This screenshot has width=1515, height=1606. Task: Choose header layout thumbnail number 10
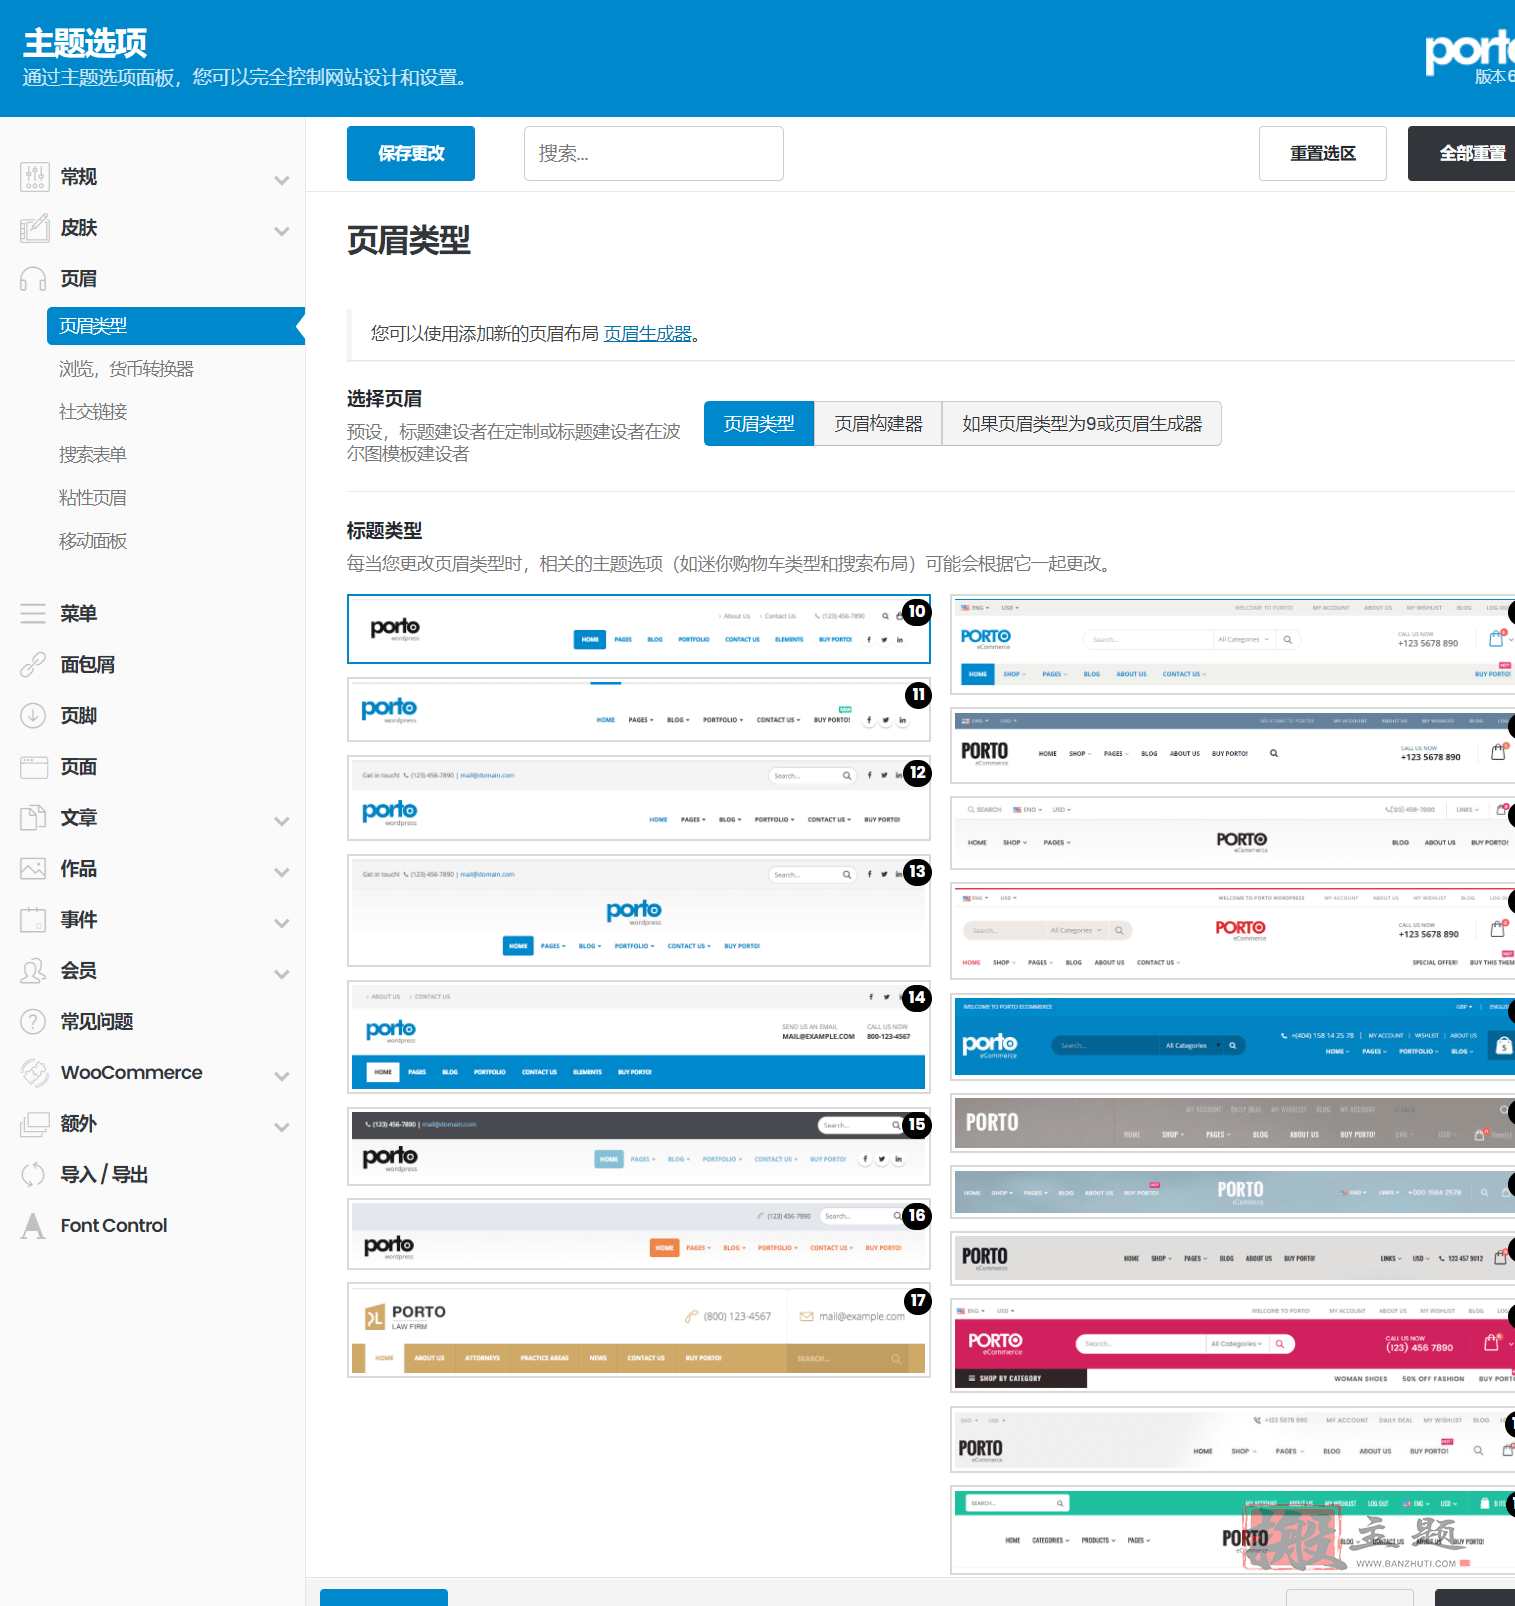click(639, 629)
